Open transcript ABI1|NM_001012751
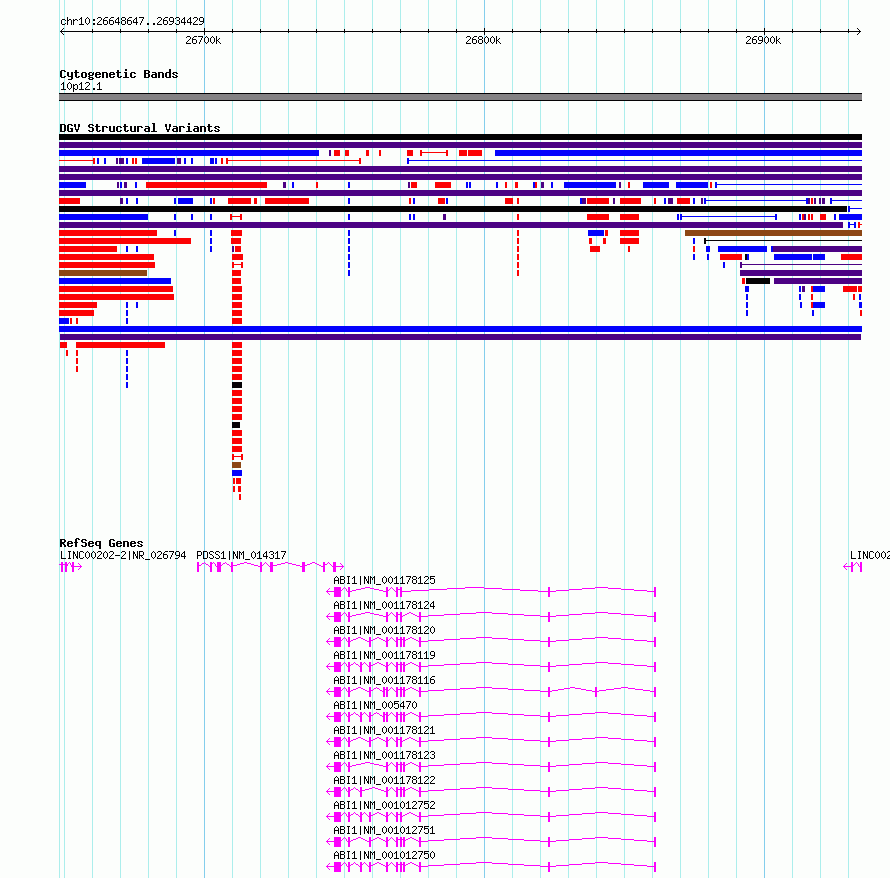The image size is (890, 878). coord(384,830)
